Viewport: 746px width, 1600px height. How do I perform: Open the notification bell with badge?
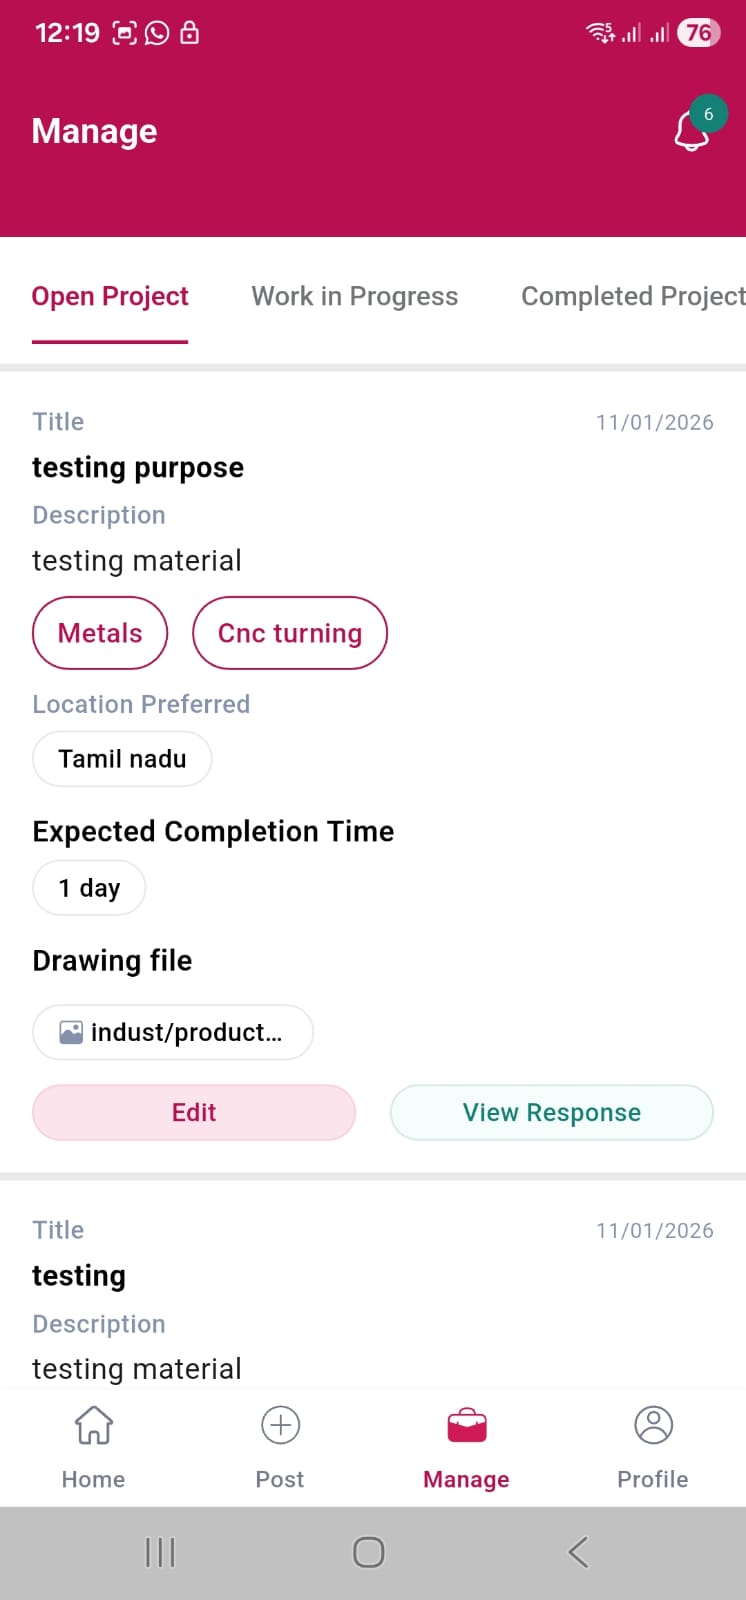pos(693,130)
